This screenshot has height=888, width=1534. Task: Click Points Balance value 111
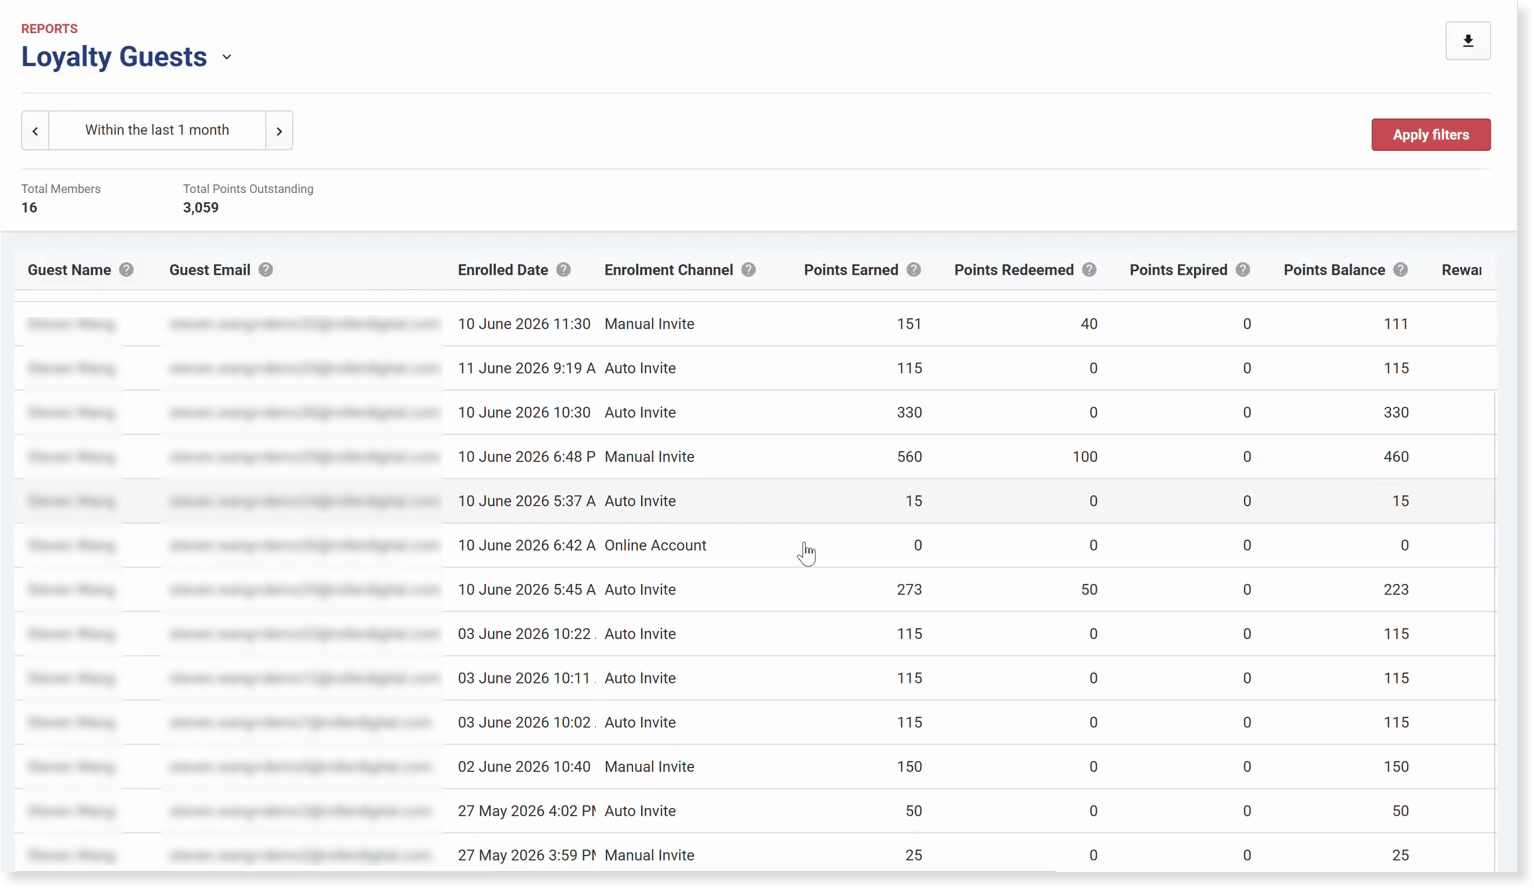click(x=1396, y=324)
